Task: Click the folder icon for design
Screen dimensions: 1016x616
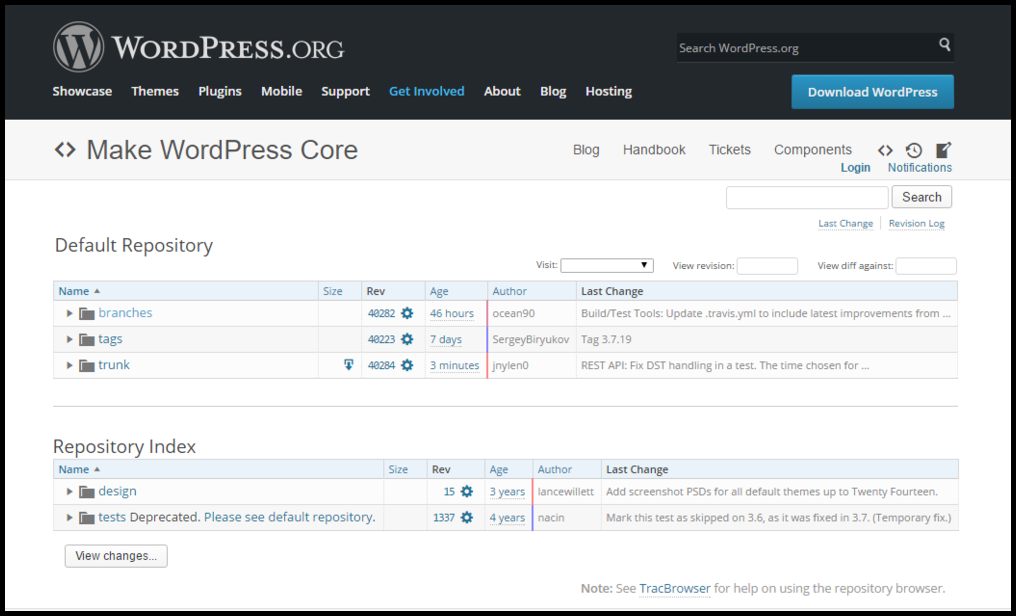Action: (x=87, y=492)
